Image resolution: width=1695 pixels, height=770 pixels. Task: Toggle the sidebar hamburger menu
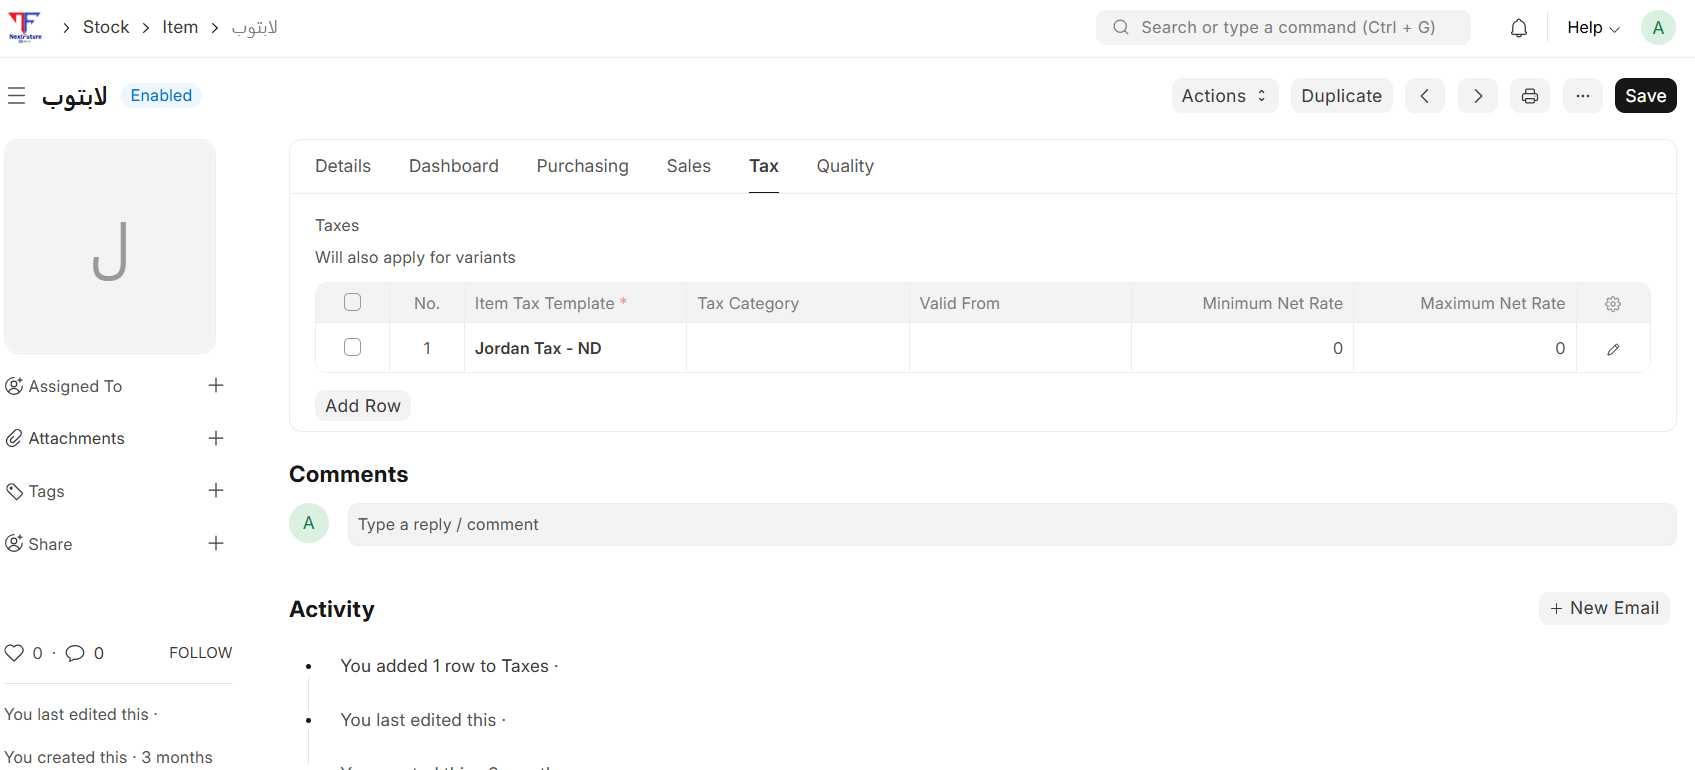(16, 96)
